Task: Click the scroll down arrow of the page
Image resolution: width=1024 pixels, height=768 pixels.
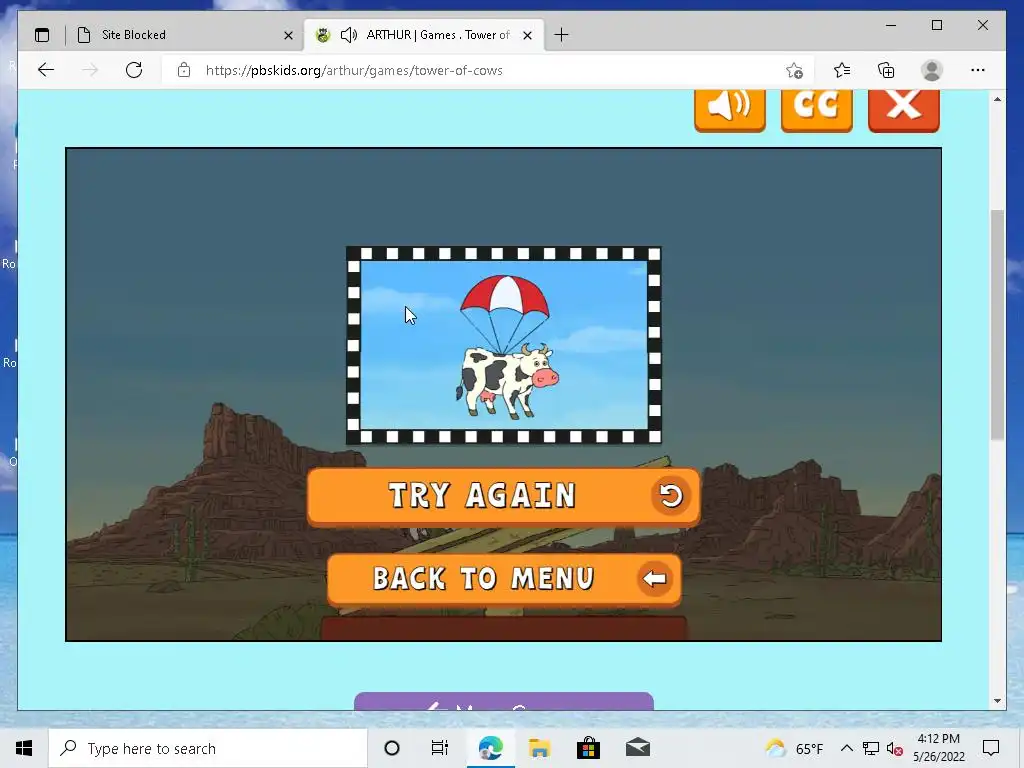Action: 997,701
